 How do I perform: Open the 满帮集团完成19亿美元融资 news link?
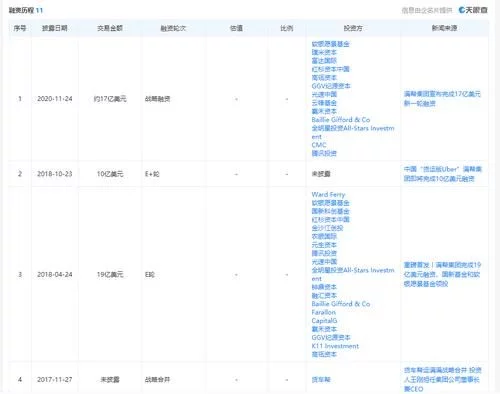click(x=442, y=274)
